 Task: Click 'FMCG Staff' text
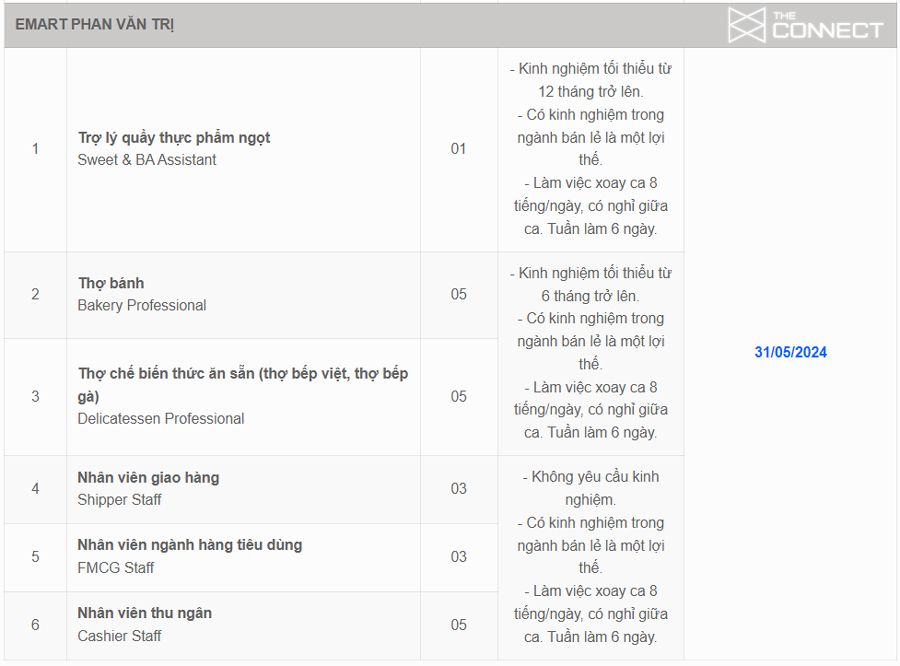(116, 568)
